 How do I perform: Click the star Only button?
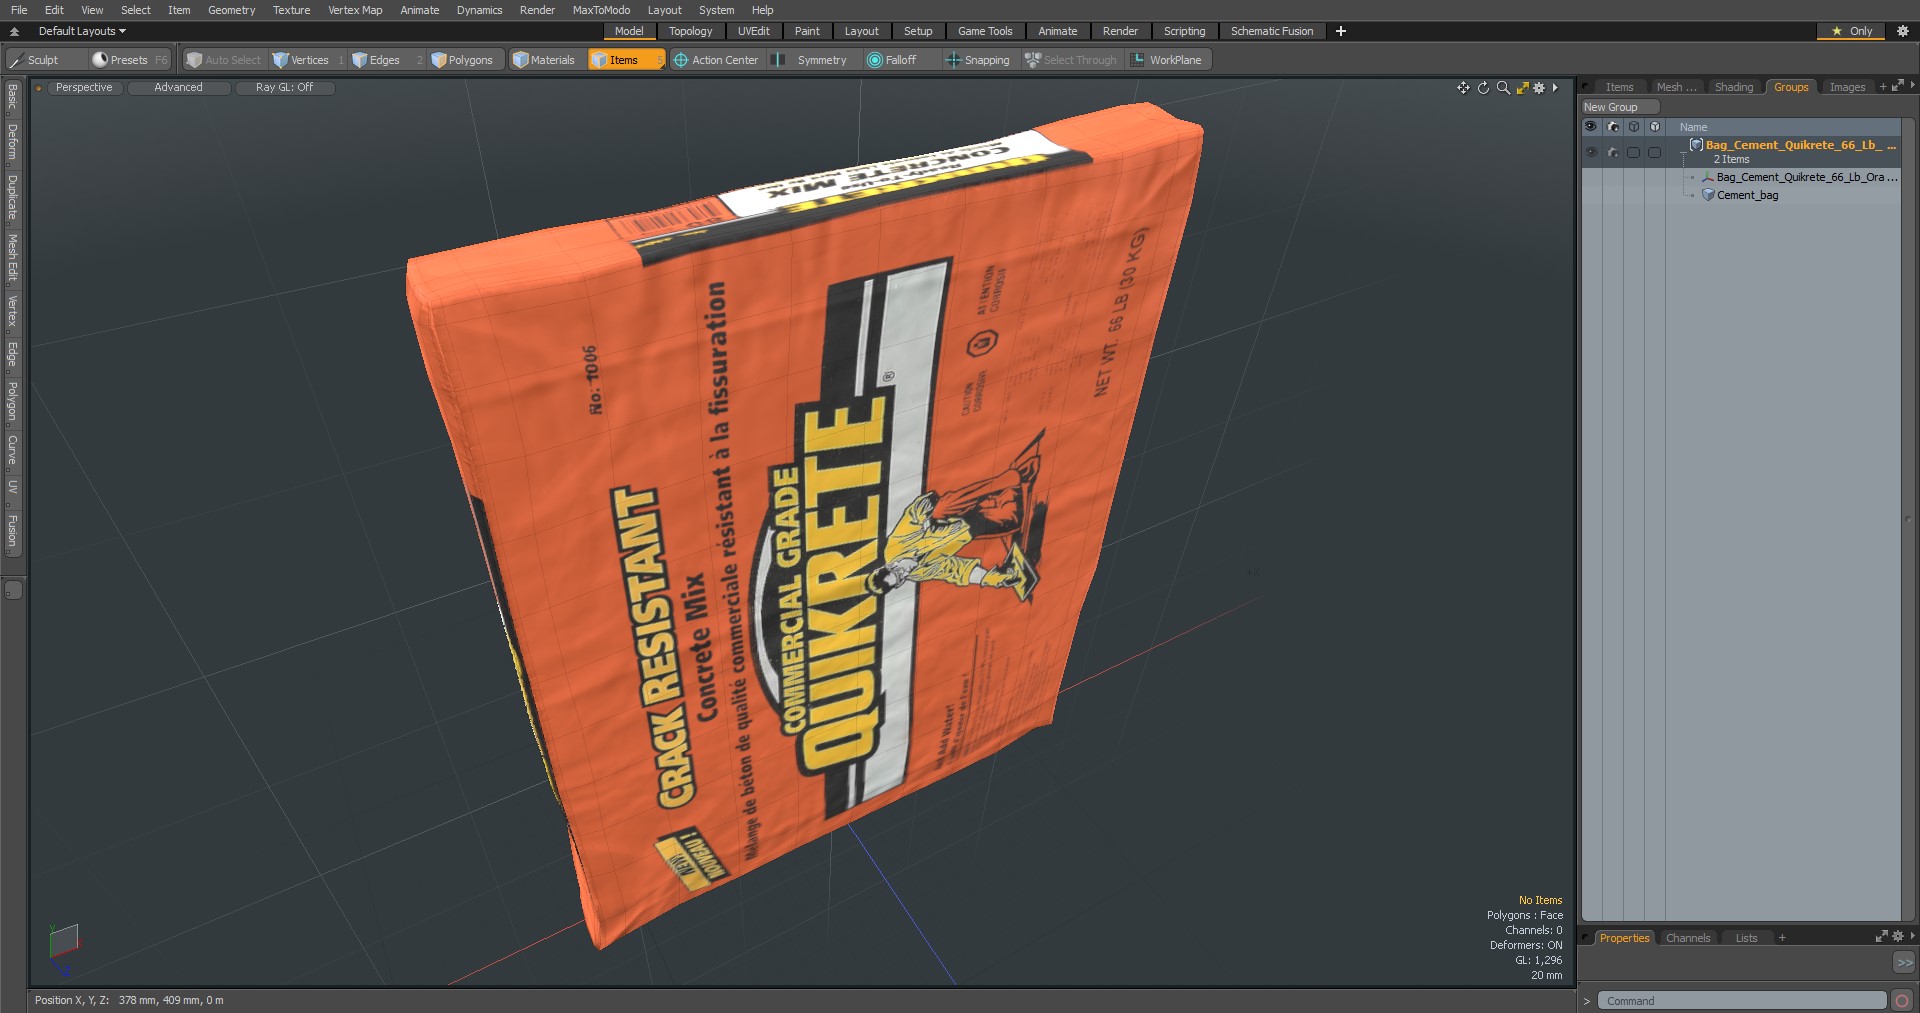coord(1852,31)
